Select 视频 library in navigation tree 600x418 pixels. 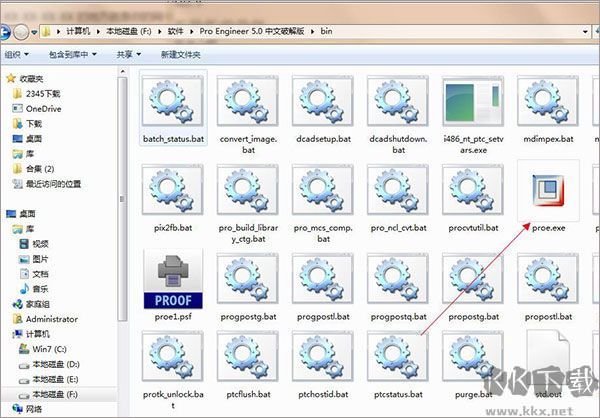click(34, 244)
